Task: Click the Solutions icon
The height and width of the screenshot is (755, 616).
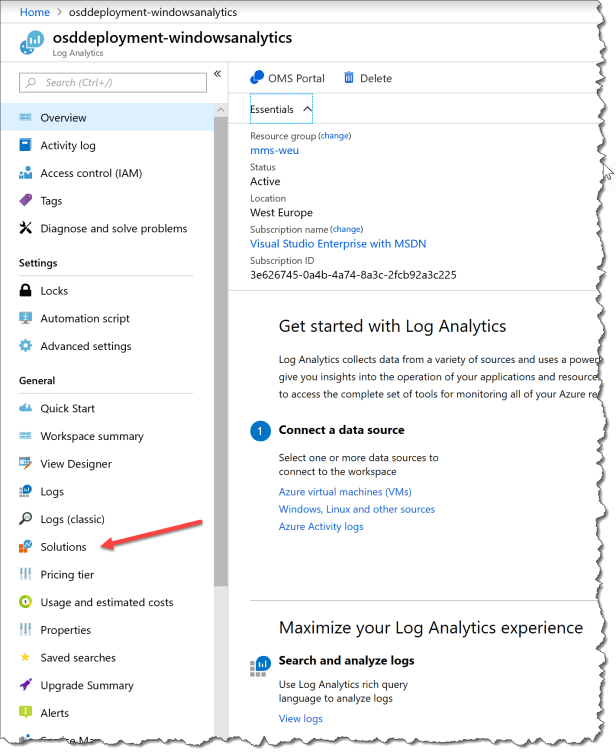Action: click(x=25, y=547)
